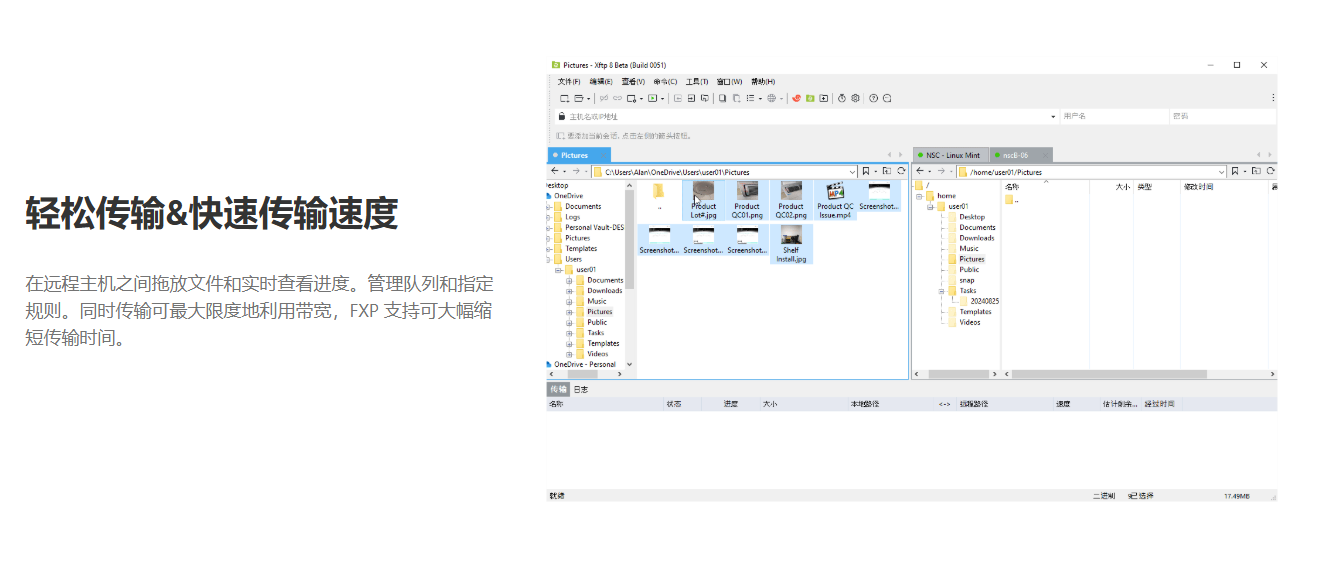
Task: Collapse remote Tasks tree node
Action: pyautogui.click(x=941, y=290)
